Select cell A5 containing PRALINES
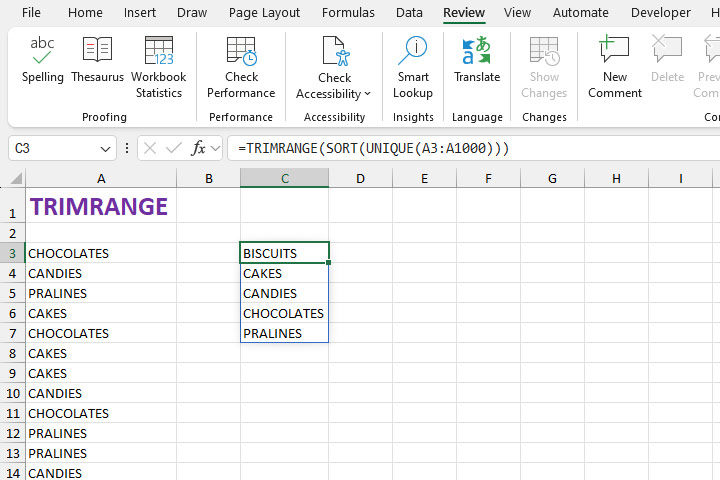 pyautogui.click(x=101, y=293)
